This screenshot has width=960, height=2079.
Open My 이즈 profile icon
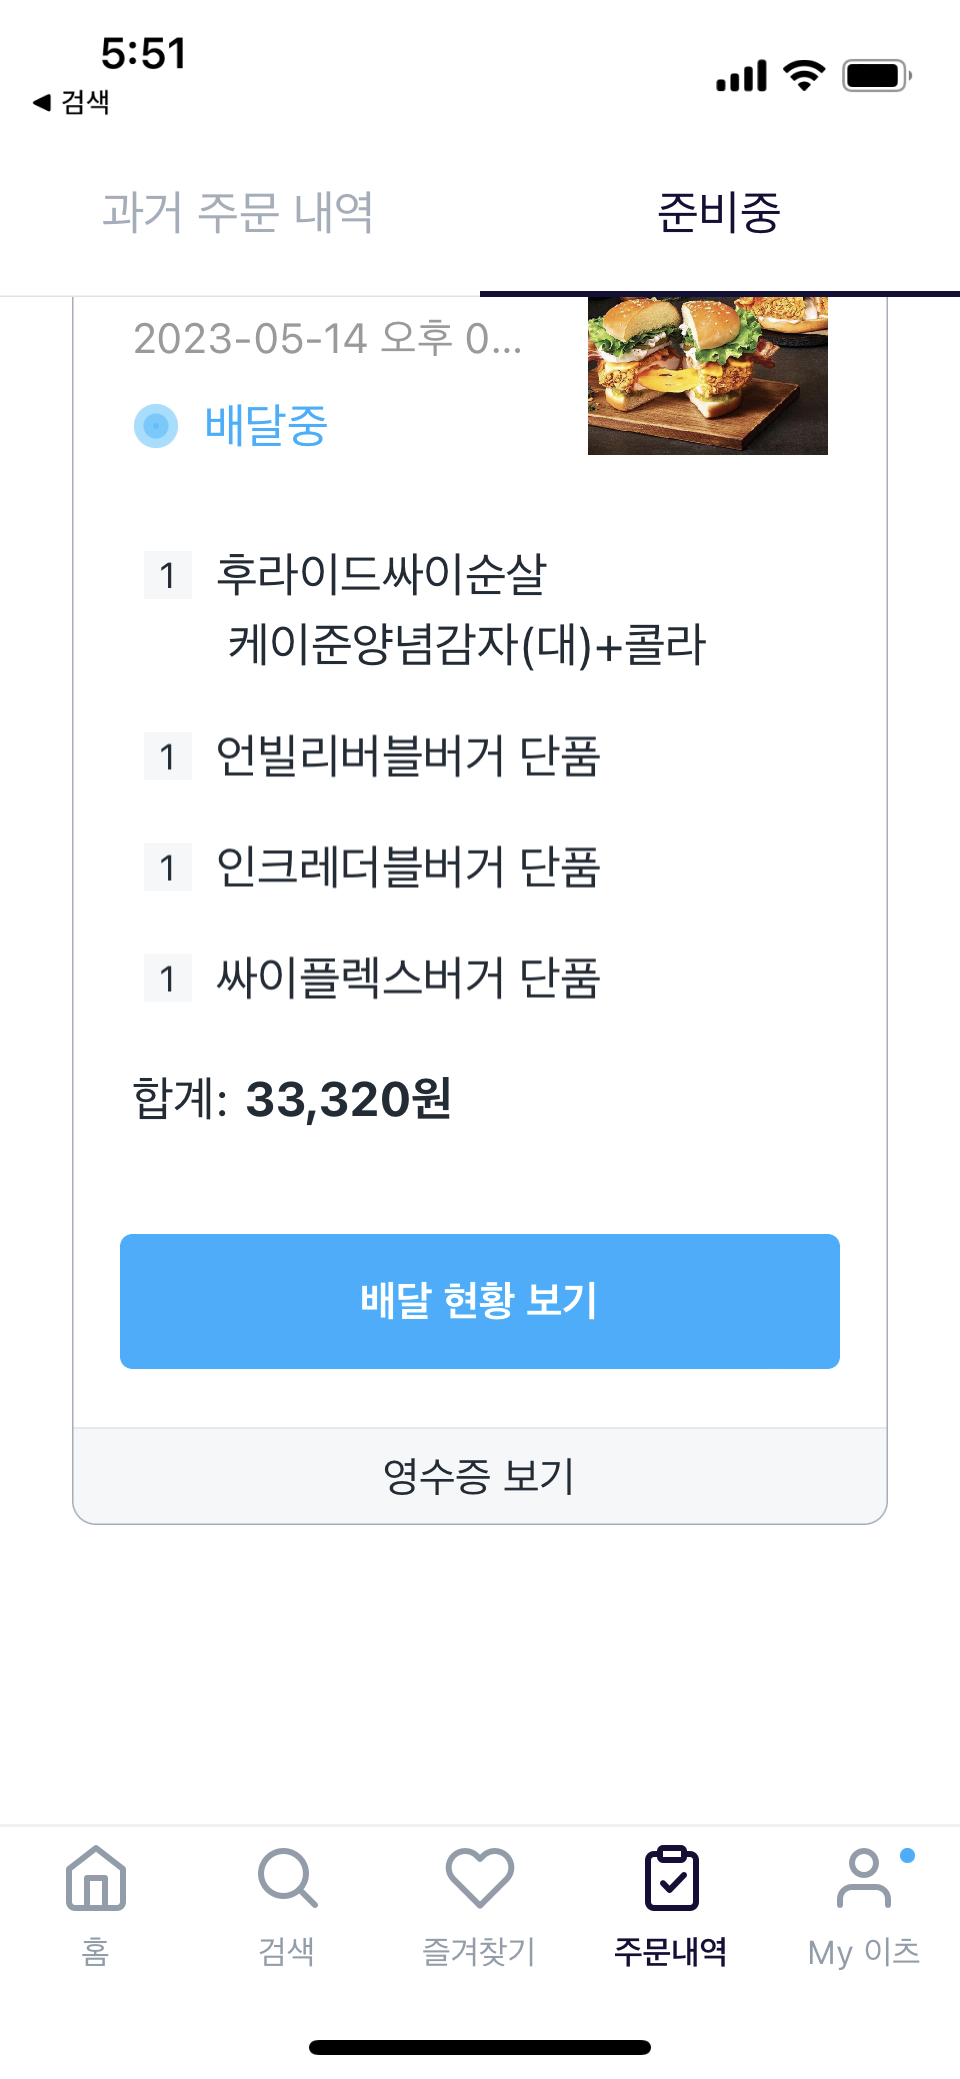coord(863,1878)
